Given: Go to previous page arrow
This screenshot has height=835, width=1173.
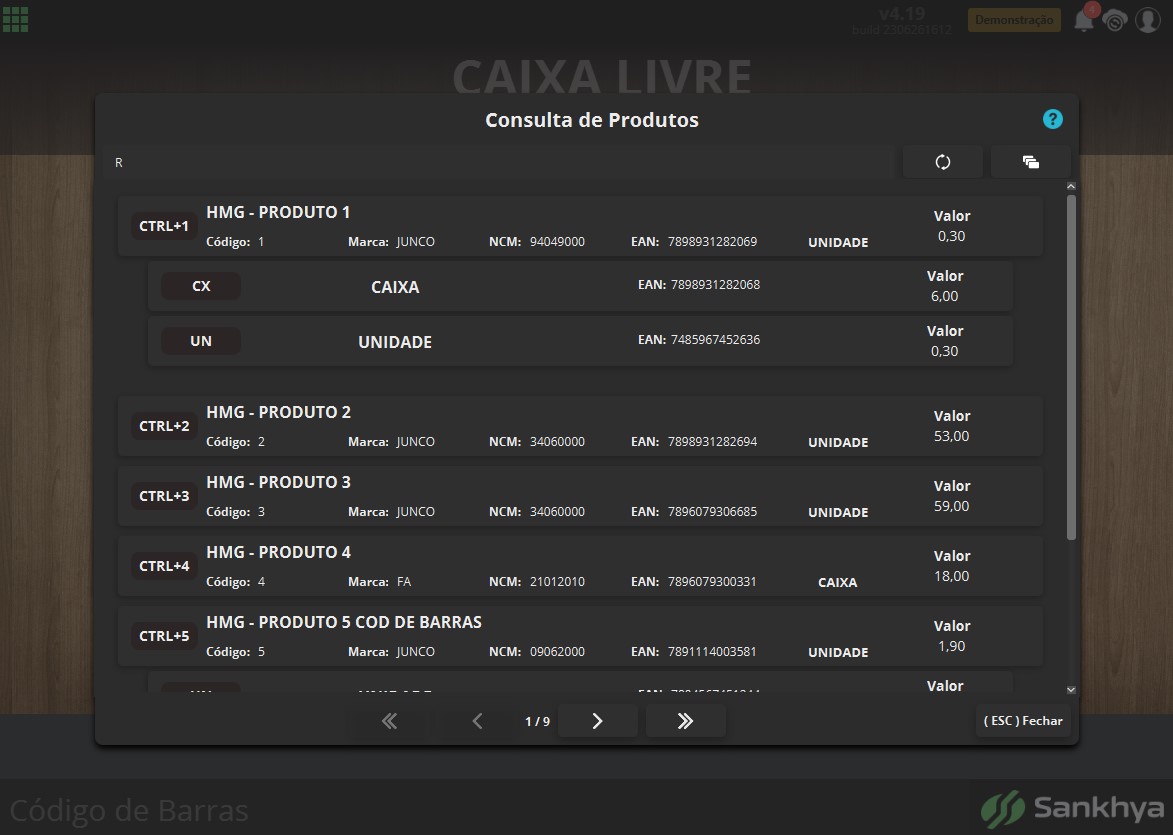Looking at the screenshot, I should point(477,721).
